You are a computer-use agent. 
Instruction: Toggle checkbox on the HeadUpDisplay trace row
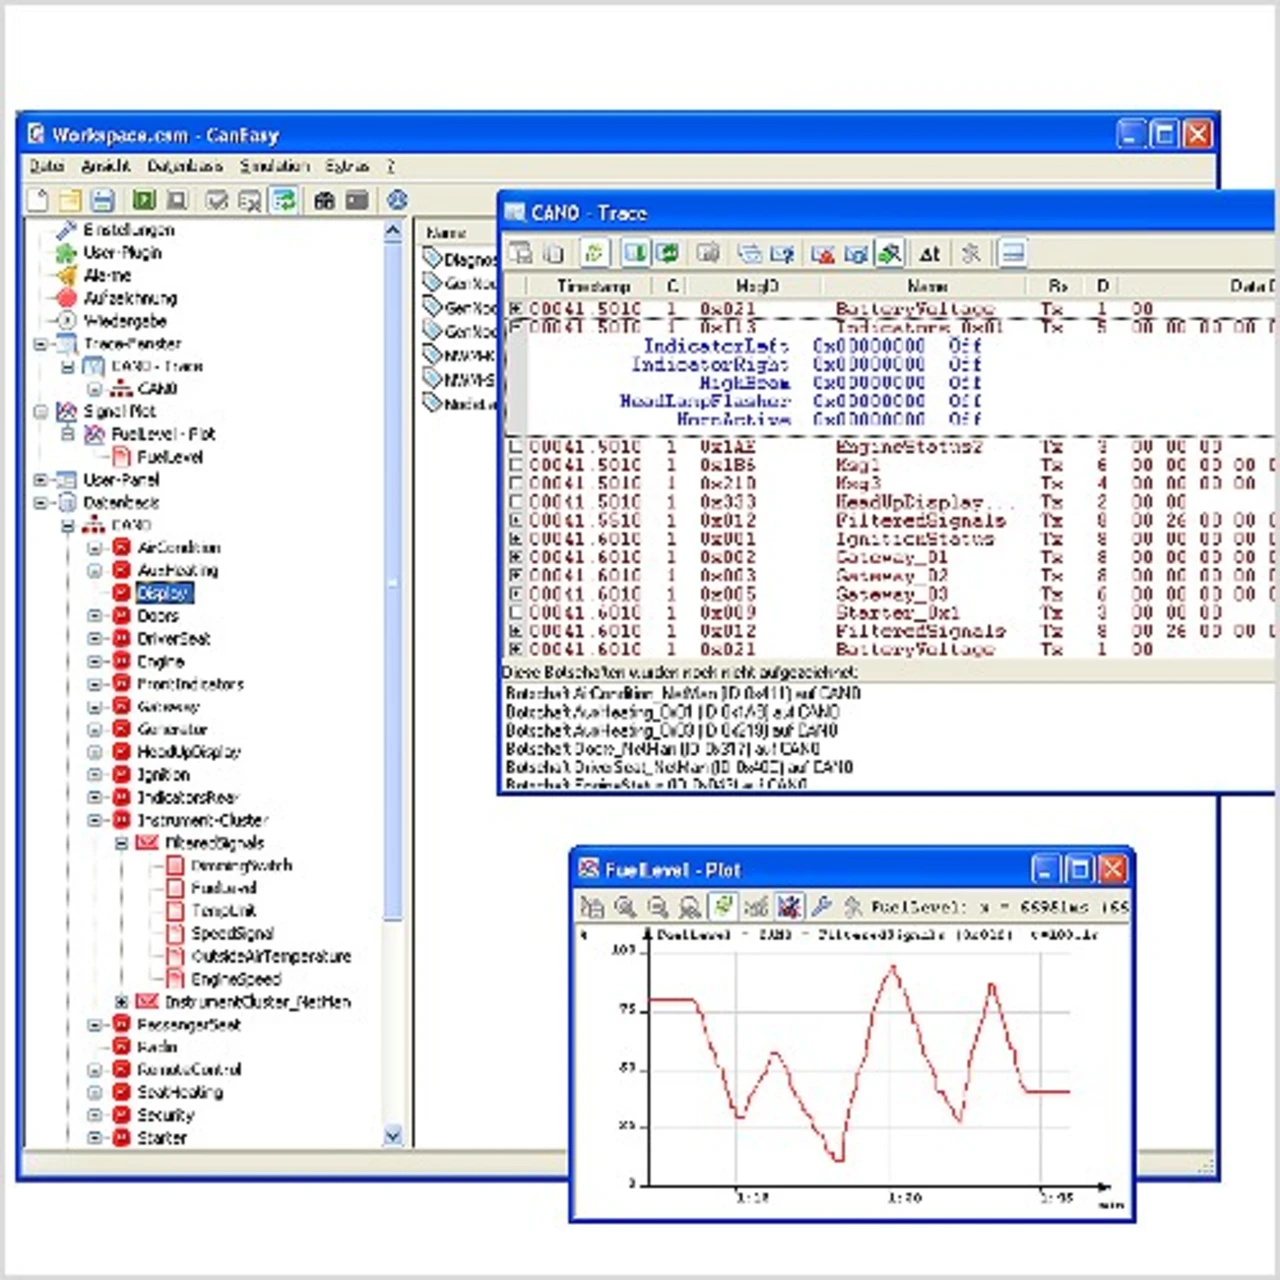pyautogui.click(x=515, y=502)
